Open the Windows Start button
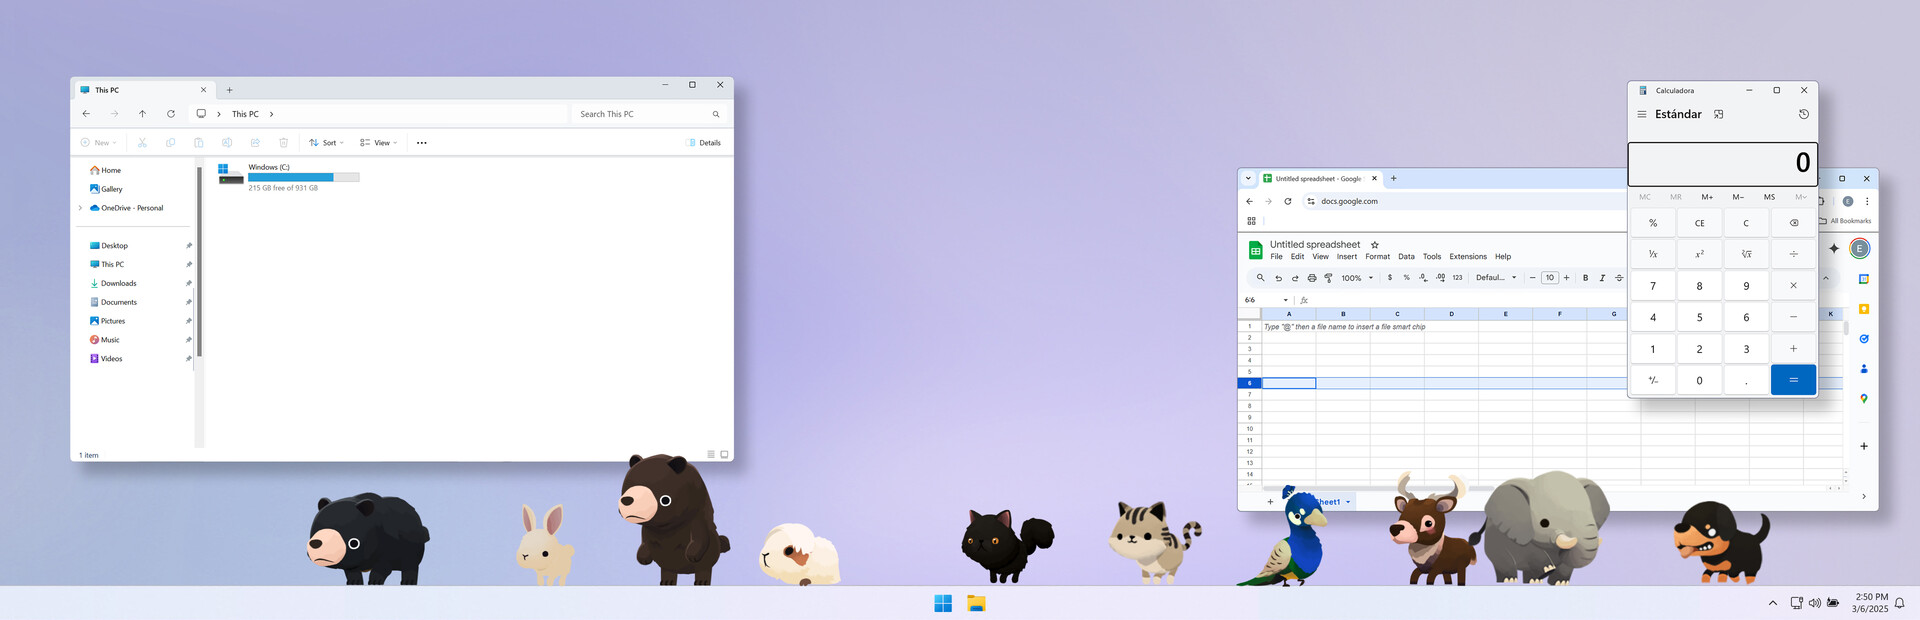 (943, 603)
